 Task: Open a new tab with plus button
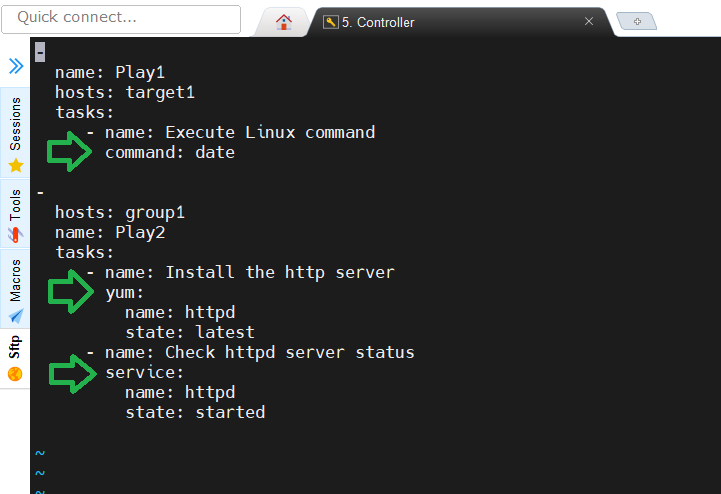point(637,21)
